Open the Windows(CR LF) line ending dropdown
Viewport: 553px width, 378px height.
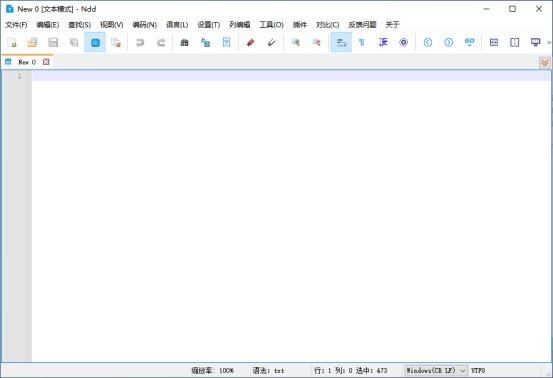(436, 371)
